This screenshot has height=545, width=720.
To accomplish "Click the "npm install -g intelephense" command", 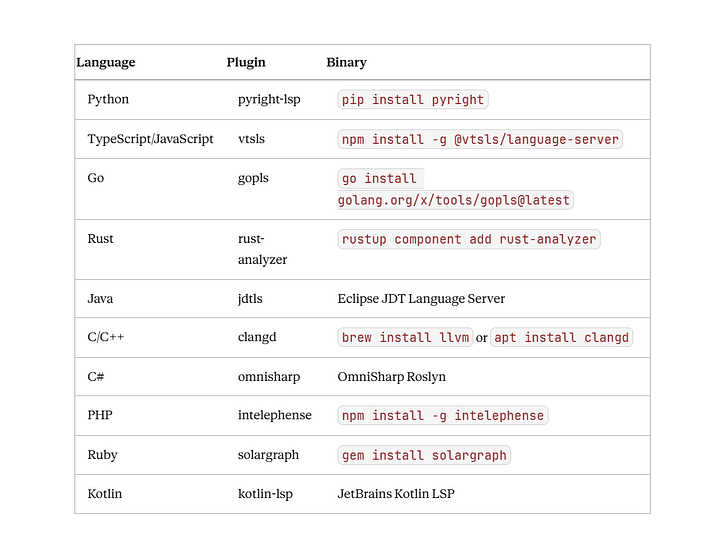I will (443, 416).
